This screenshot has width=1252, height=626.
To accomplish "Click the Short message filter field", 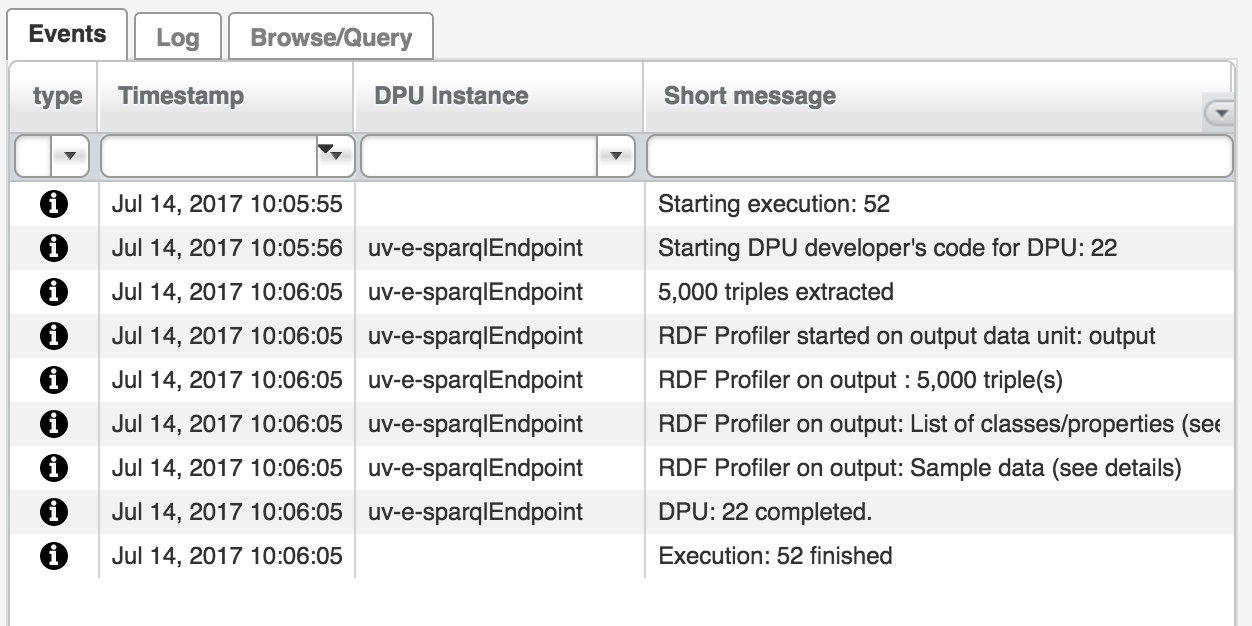I will (x=939, y=156).
